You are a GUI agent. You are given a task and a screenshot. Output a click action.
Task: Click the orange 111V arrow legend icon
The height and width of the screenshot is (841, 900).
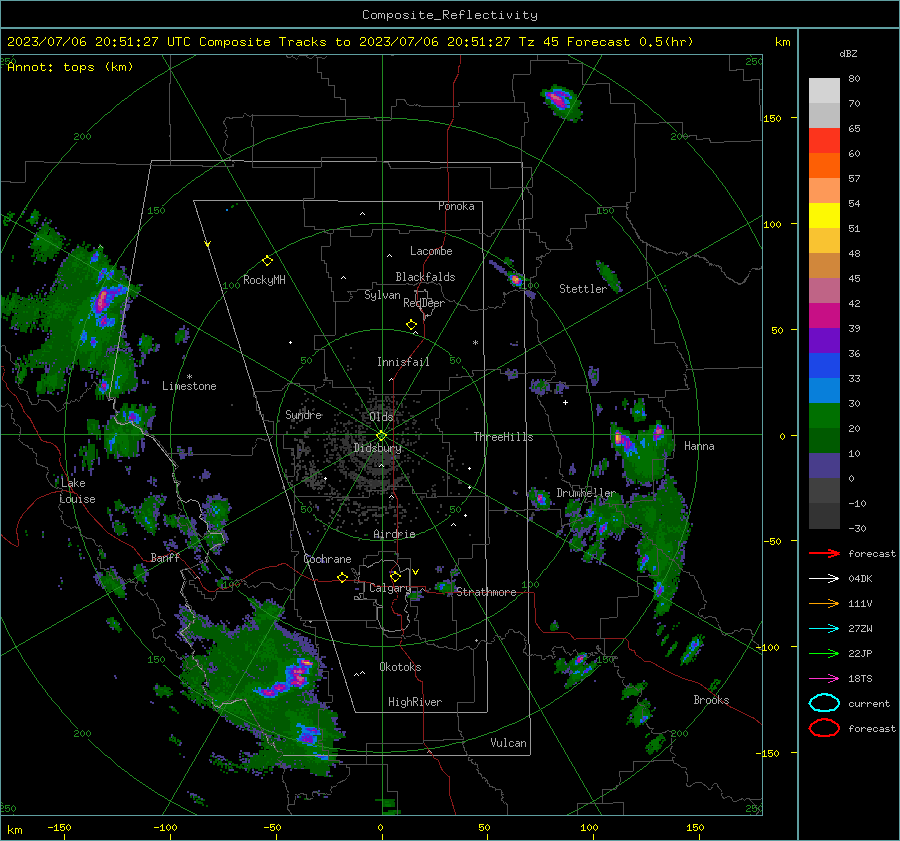(824, 603)
